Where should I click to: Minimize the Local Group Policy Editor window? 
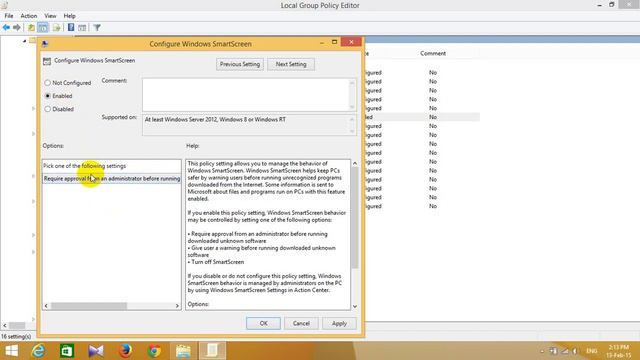point(599,5)
